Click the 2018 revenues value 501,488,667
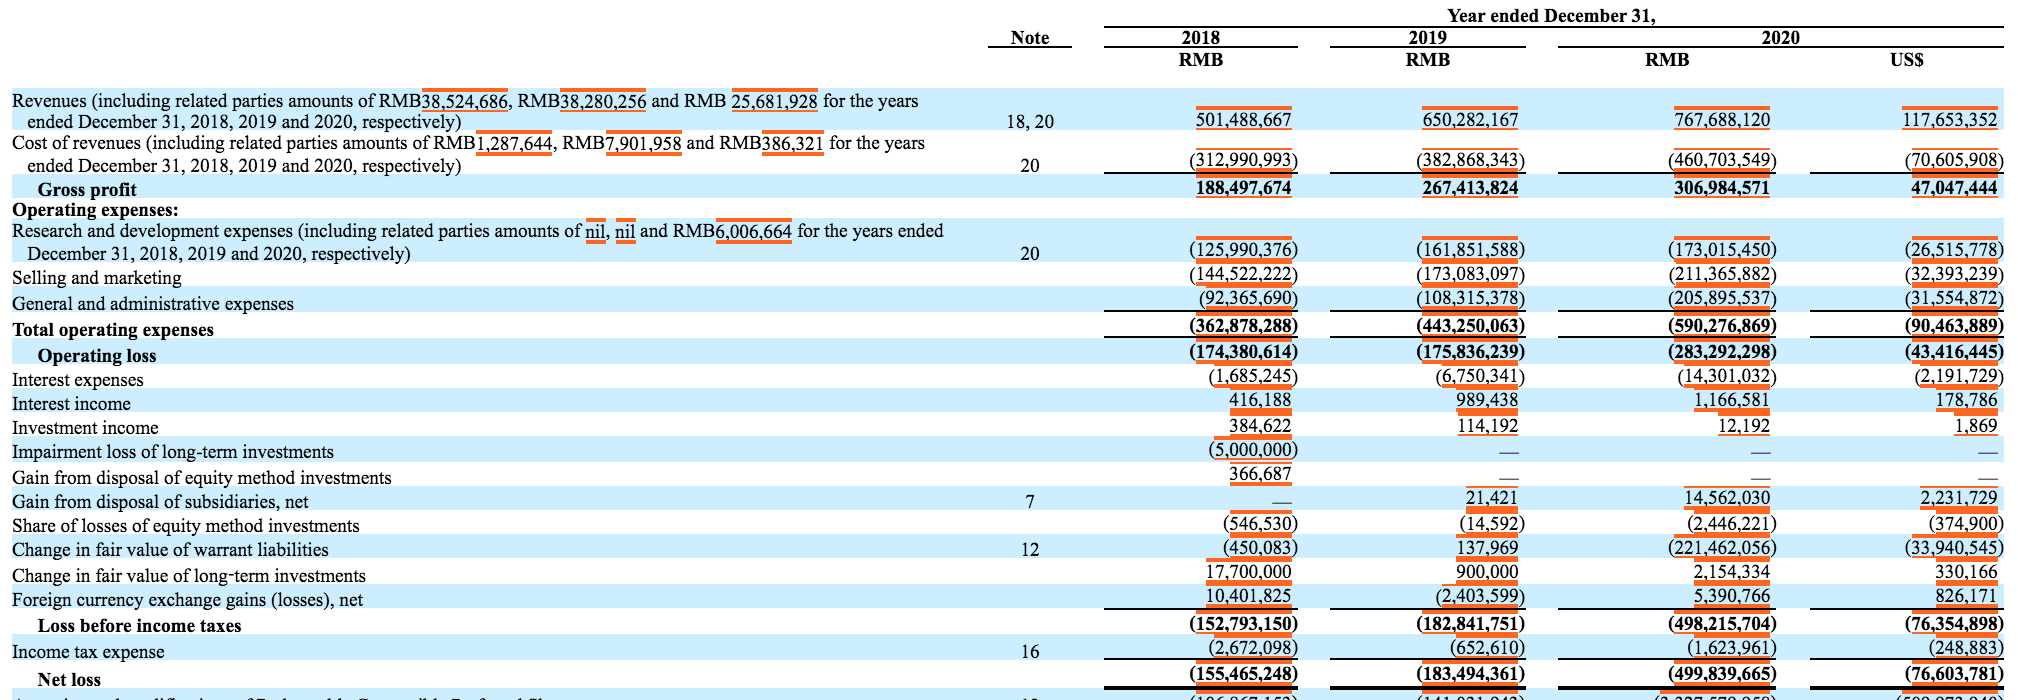Screen dimensions: 2018x700 coord(1243,120)
